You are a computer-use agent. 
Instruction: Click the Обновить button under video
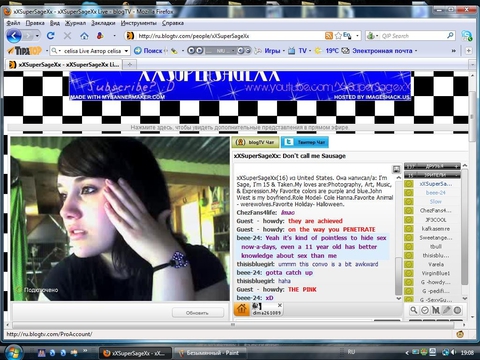[197, 313]
